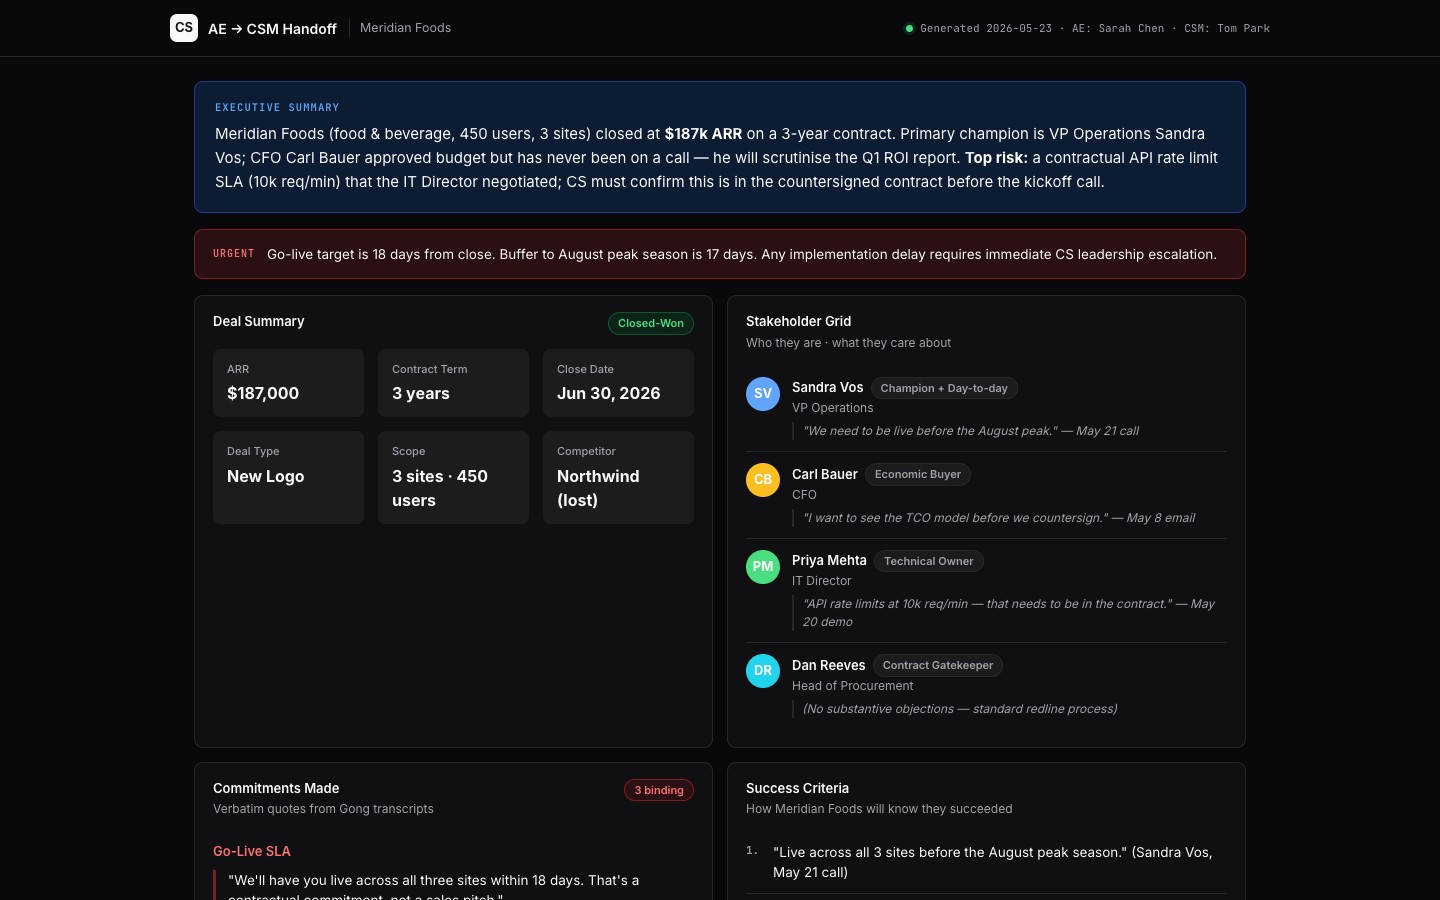Click Carl's TCO model quote
The image size is (1440, 900).
[998, 518]
